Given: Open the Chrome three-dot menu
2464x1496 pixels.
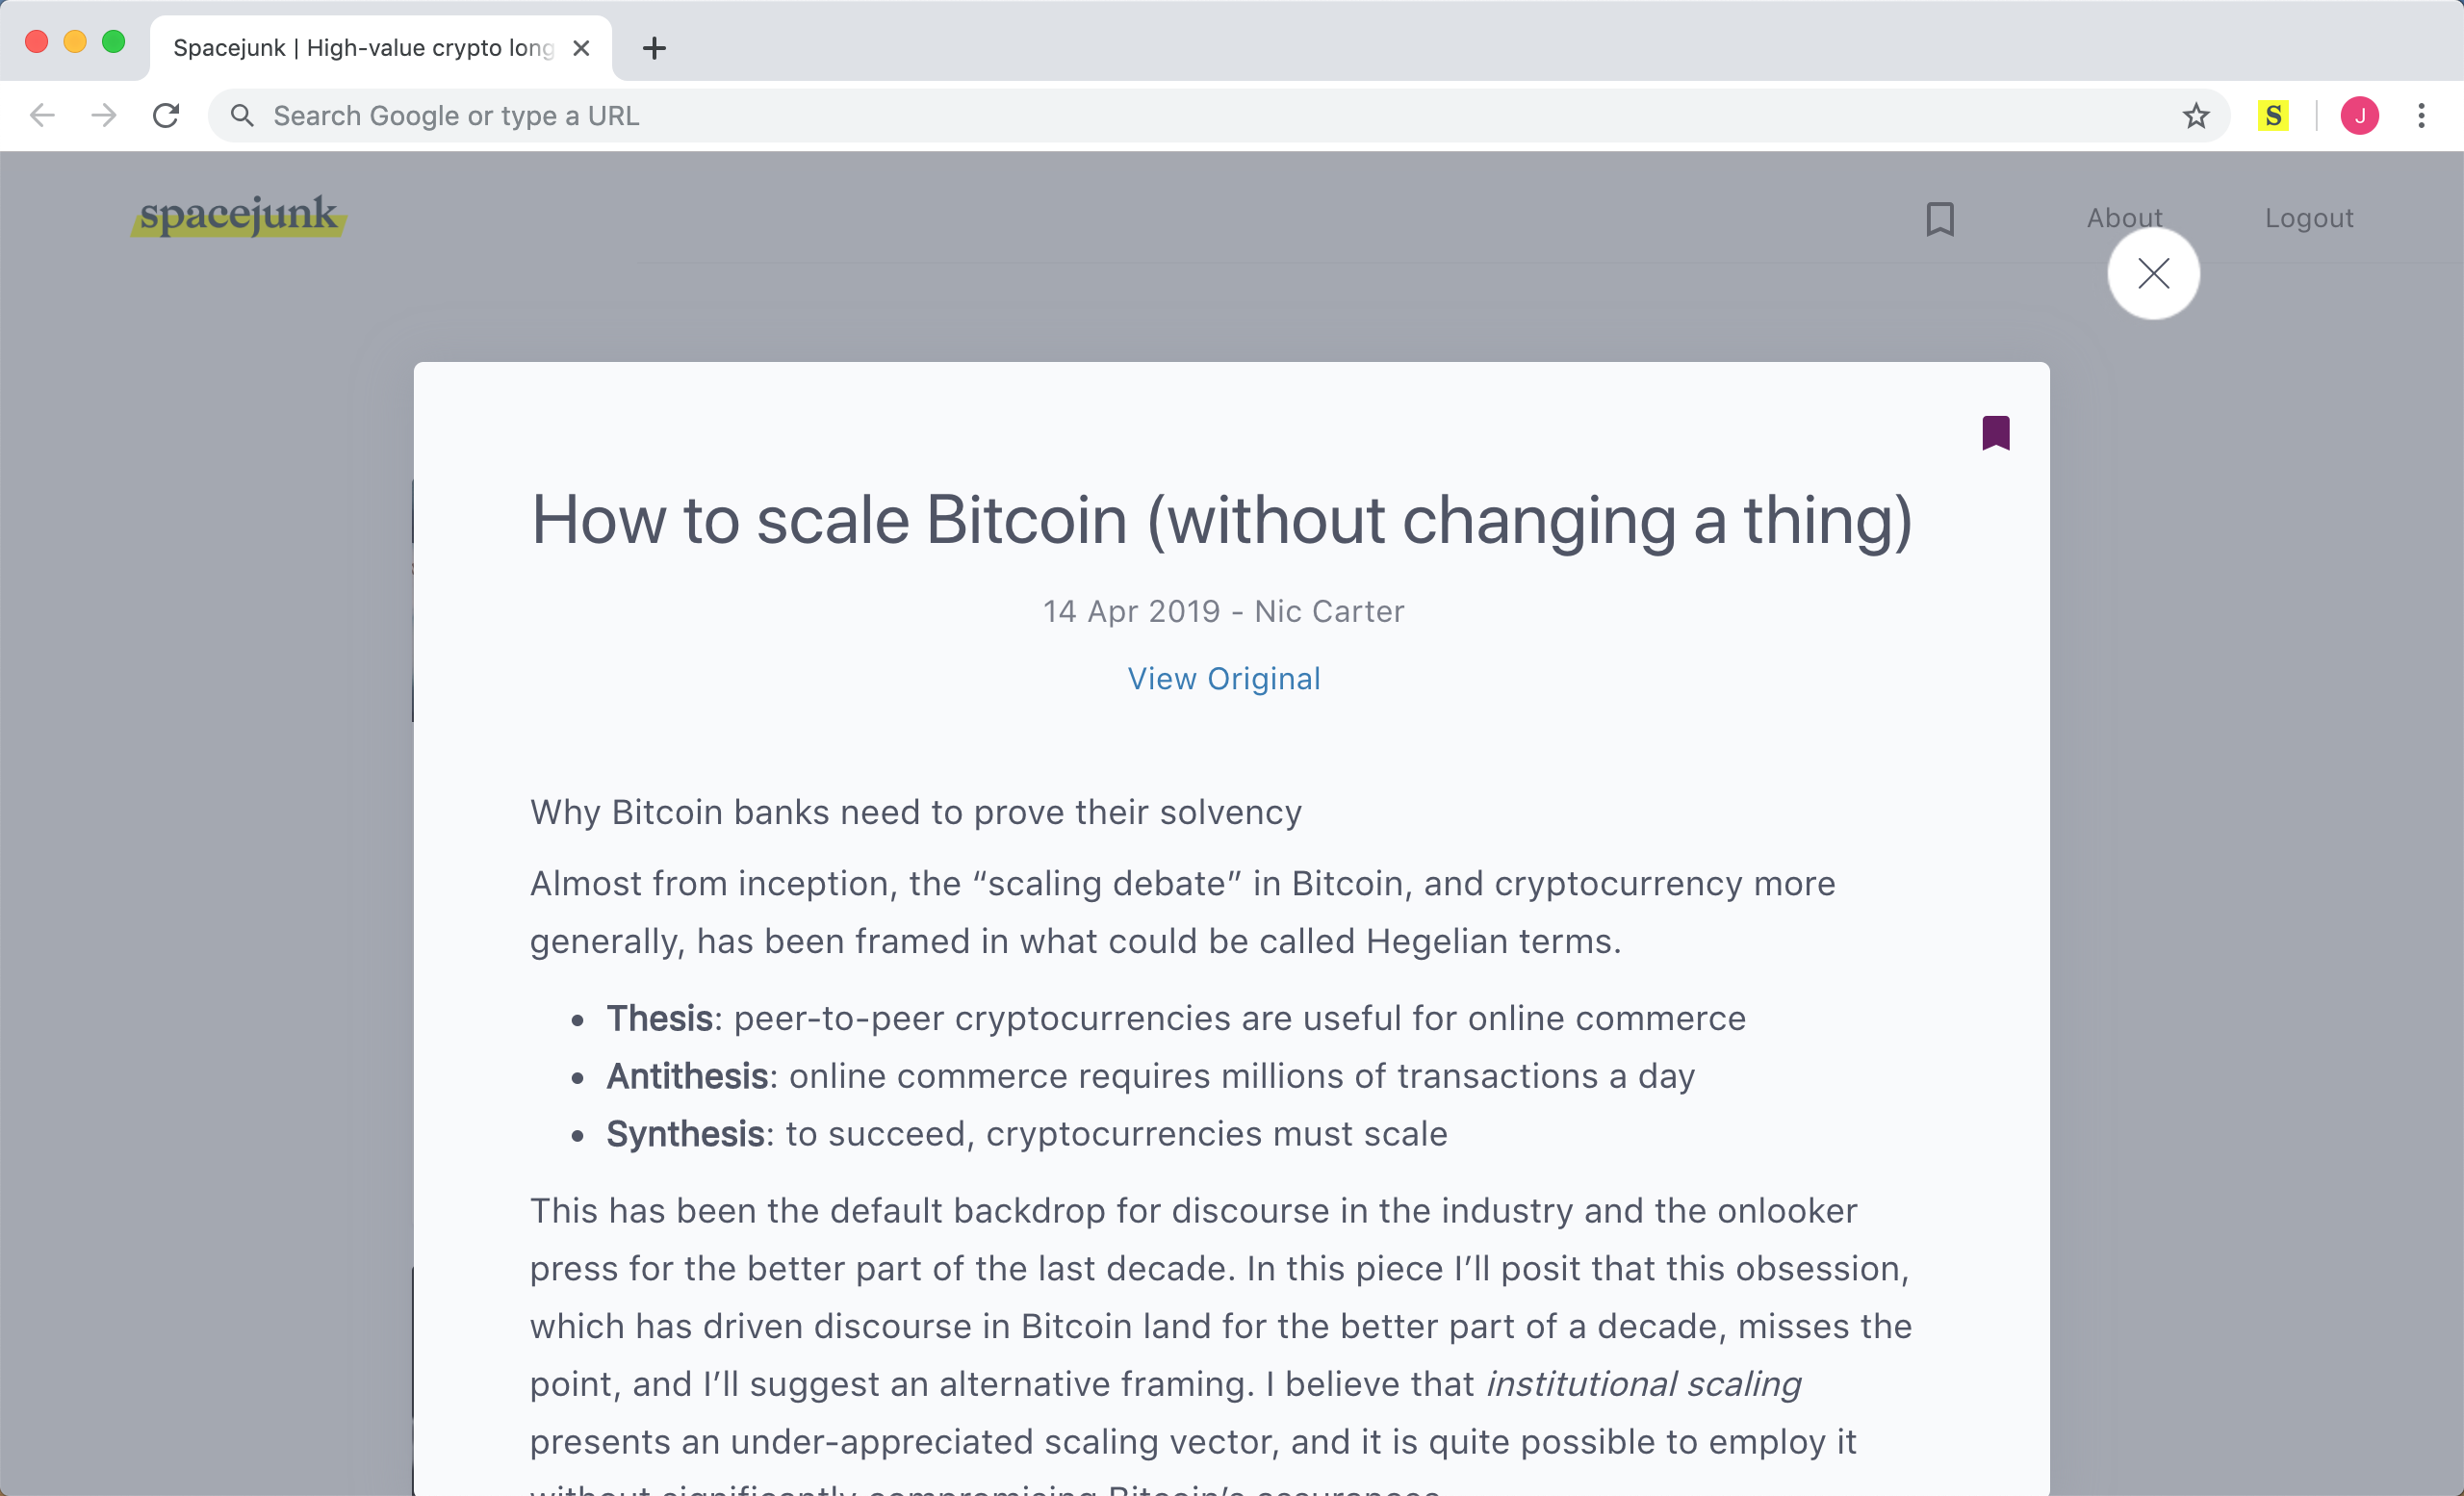Looking at the screenshot, I should 2421,116.
